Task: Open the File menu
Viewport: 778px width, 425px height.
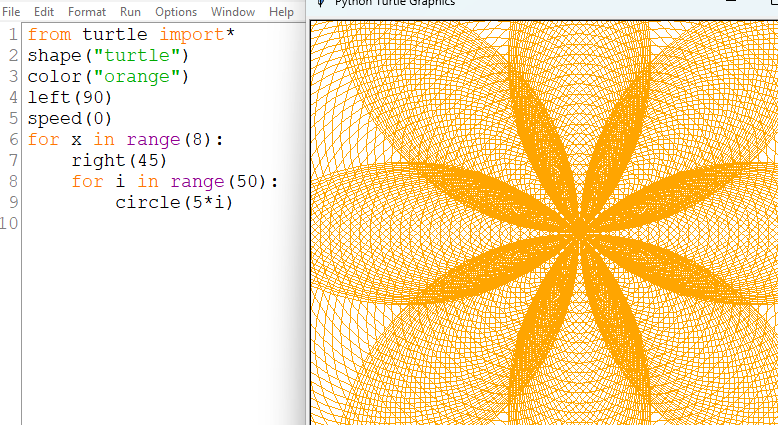Action: point(11,11)
